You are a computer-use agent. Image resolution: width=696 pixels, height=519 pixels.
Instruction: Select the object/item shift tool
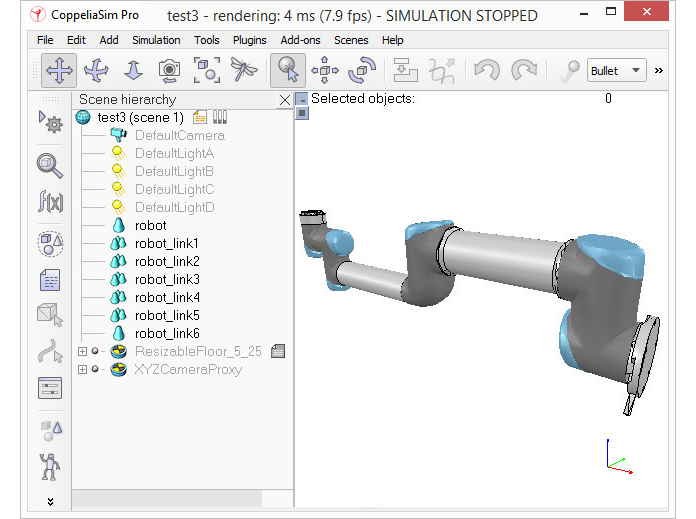click(324, 70)
